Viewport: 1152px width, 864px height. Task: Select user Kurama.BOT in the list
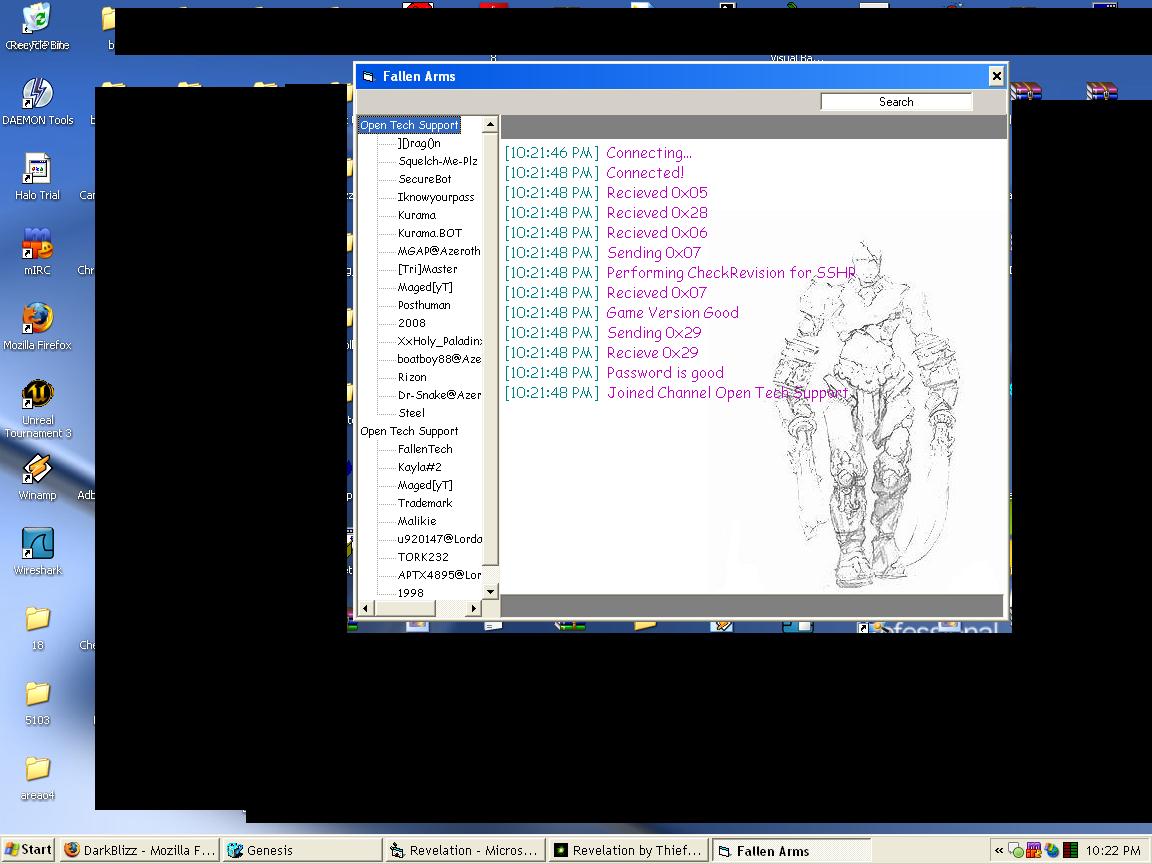tap(429, 233)
